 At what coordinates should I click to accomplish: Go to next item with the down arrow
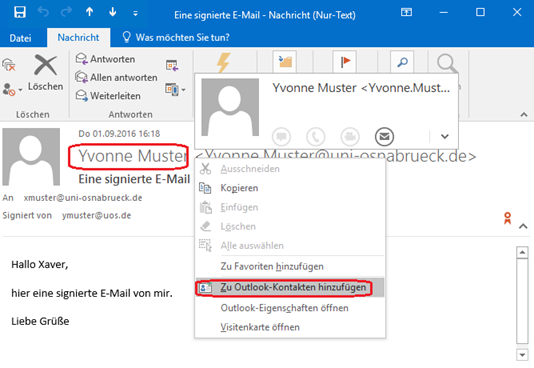tap(112, 12)
